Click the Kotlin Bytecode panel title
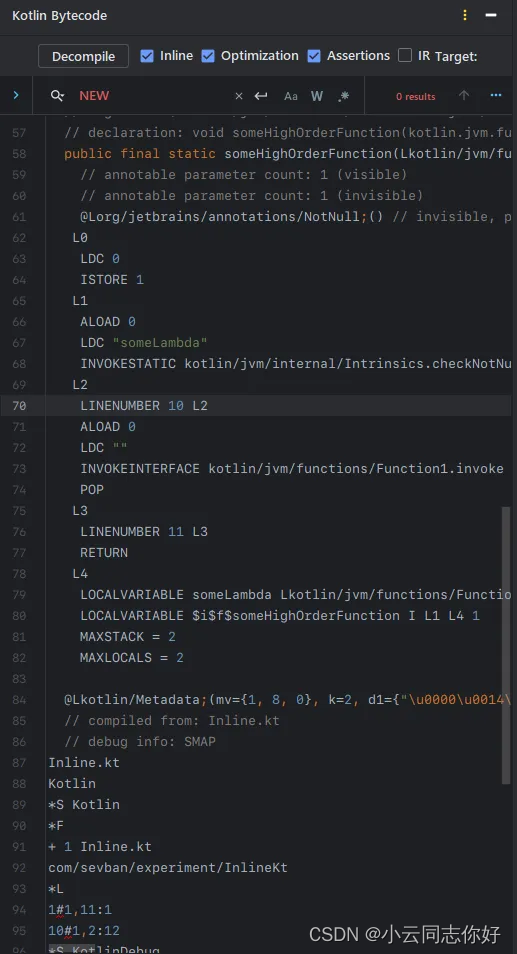This screenshot has height=954, width=517. click(x=60, y=16)
